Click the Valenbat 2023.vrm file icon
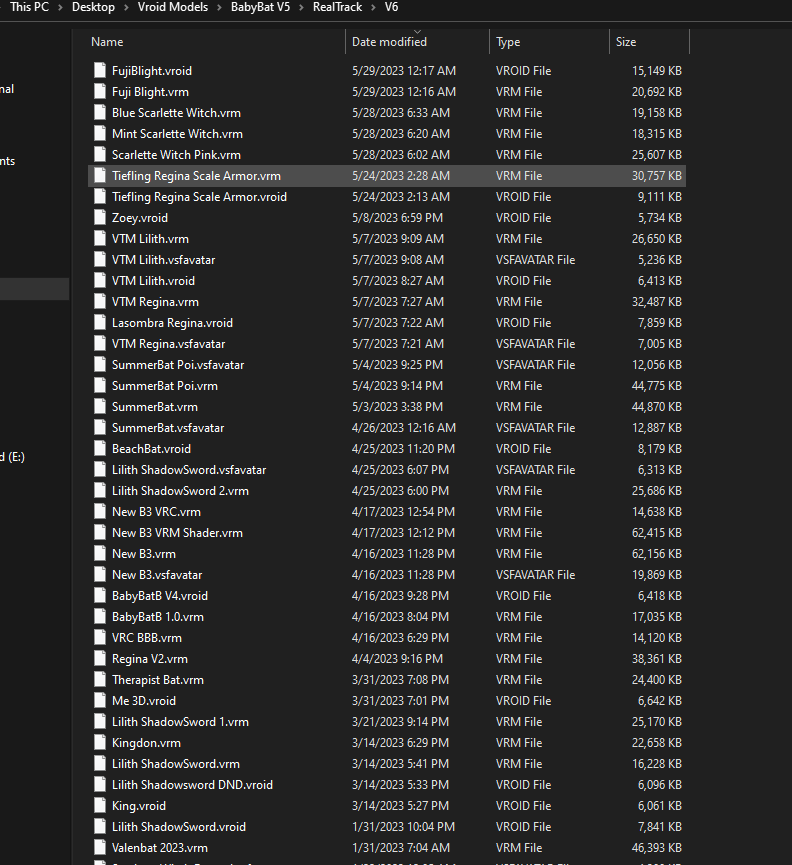The width and height of the screenshot is (792, 865). [99, 848]
